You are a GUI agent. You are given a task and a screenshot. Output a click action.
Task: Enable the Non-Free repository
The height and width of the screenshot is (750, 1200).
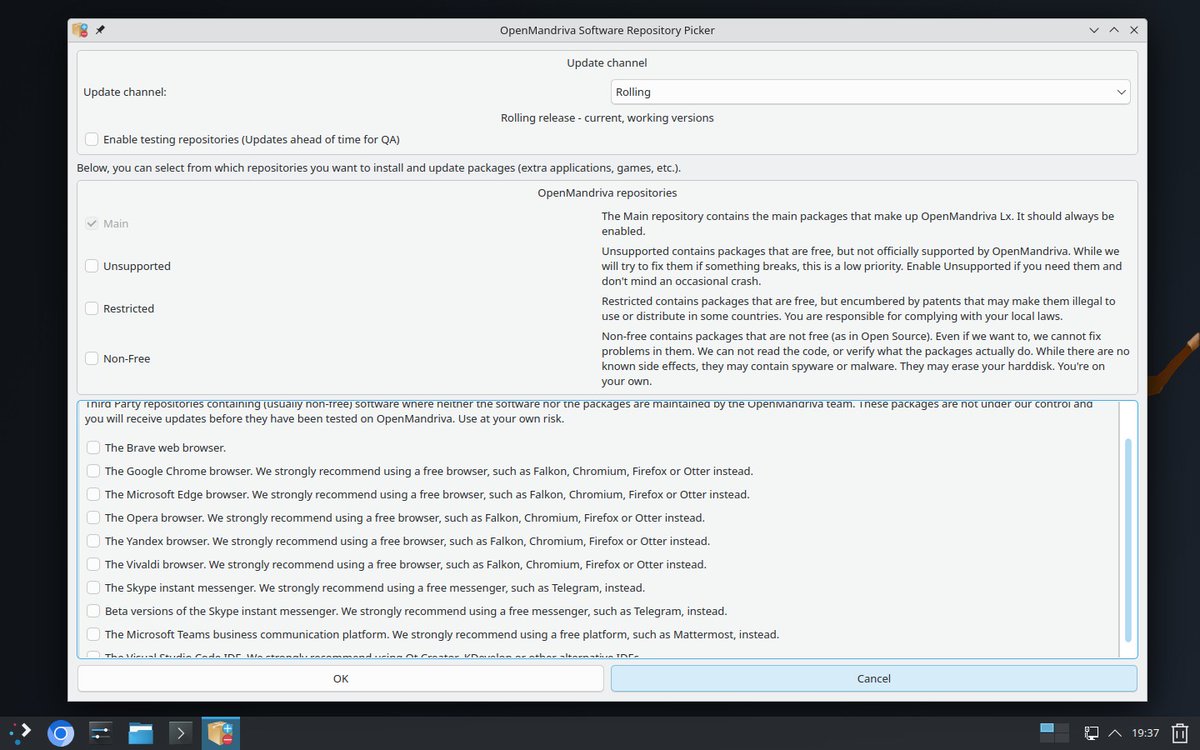pos(92,358)
